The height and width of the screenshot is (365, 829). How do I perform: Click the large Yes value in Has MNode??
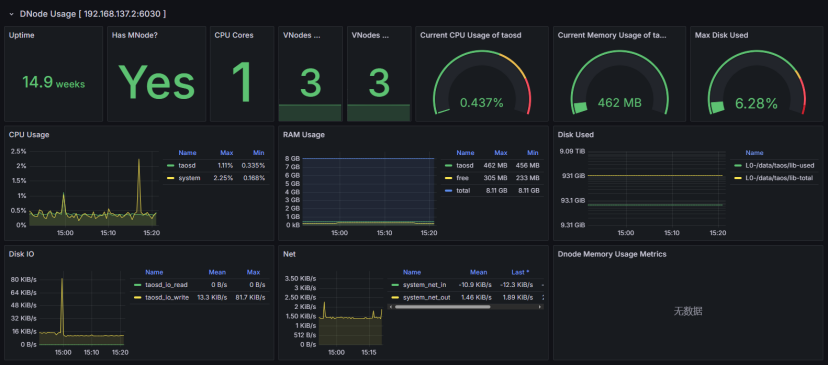(x=156, y=83)
